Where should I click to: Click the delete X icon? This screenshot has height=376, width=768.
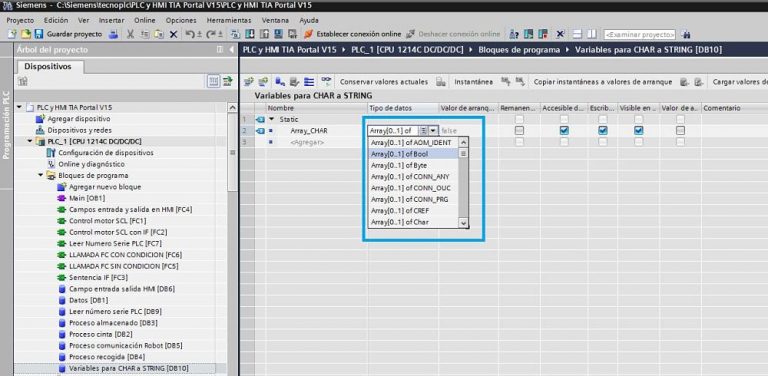click(173, 34)
